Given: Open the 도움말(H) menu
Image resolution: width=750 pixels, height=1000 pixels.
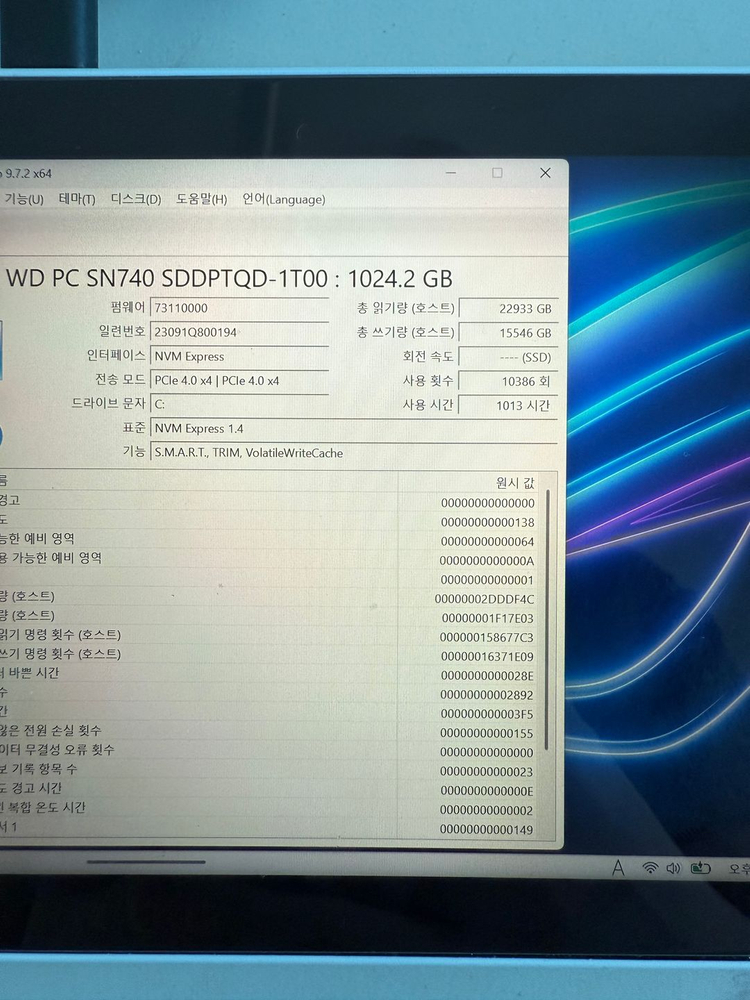Looking at the screenshot, I should (202, 199).
